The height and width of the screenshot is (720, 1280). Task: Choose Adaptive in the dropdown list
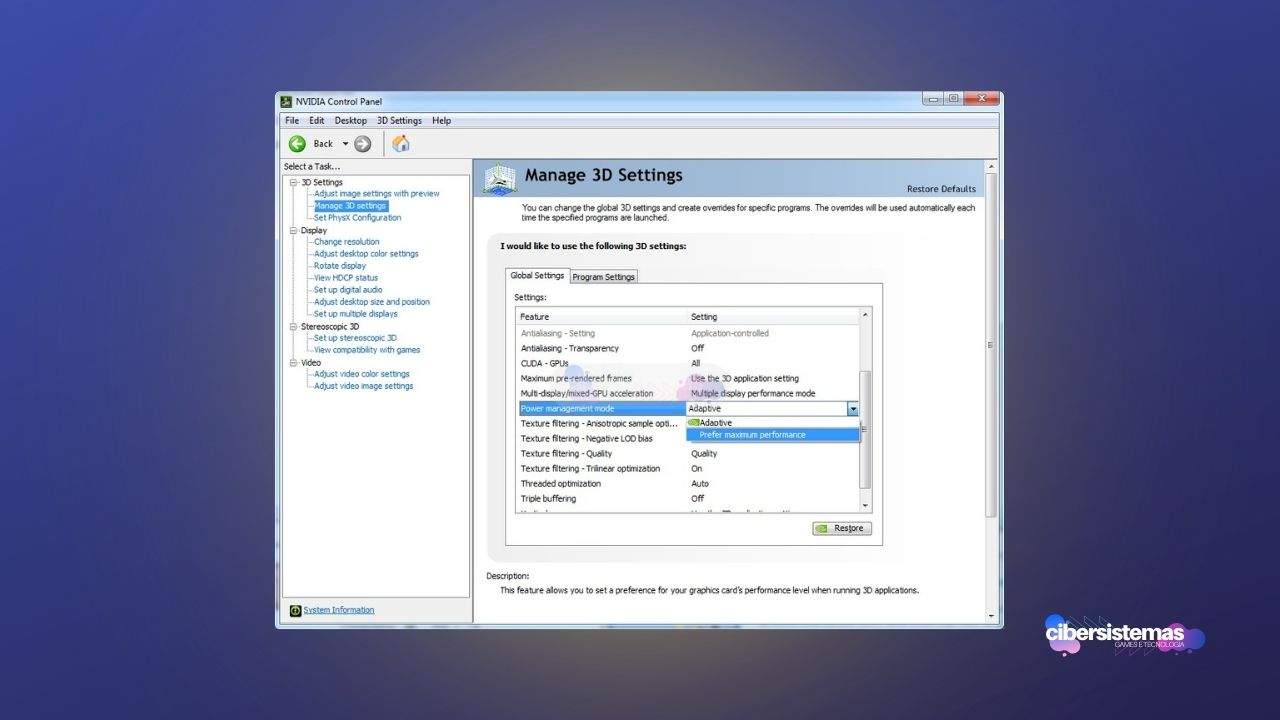point(773,423)
